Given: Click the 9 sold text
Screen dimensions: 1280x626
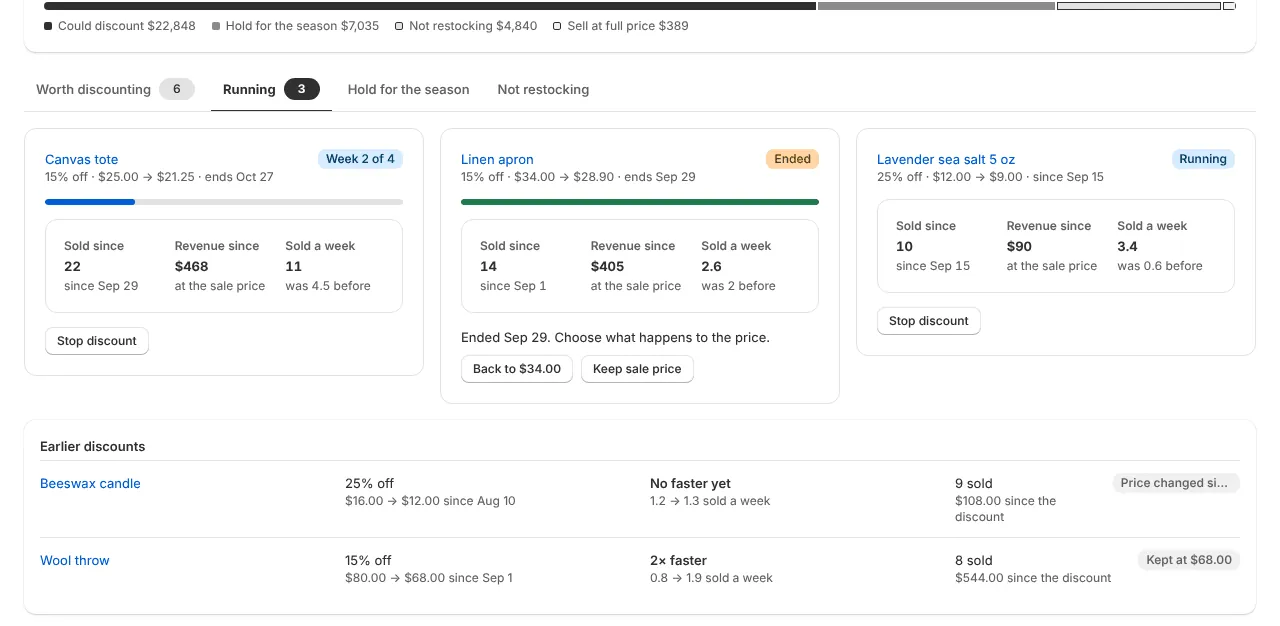Looking at the screenshot, I should (x=974, y=483).
